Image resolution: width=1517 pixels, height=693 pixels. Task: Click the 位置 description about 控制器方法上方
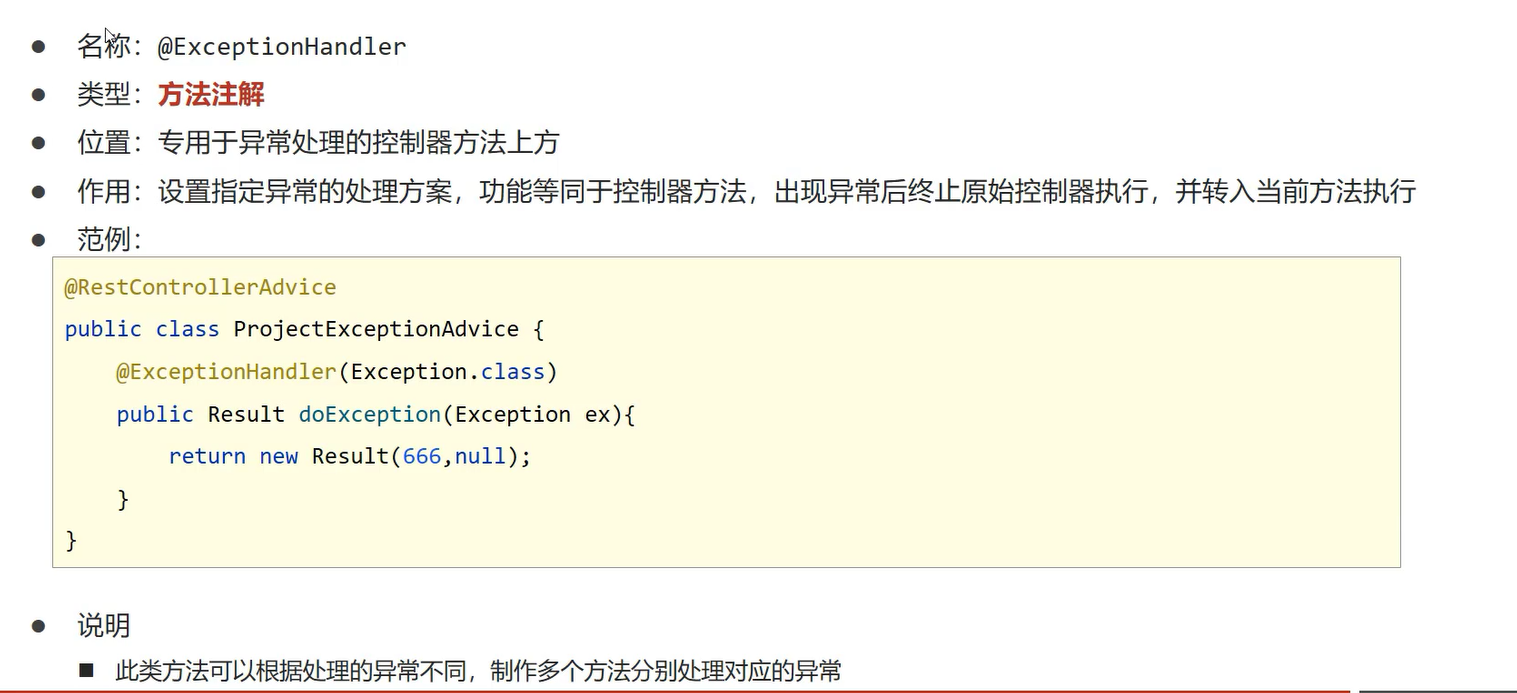click(x=358, y=143)
